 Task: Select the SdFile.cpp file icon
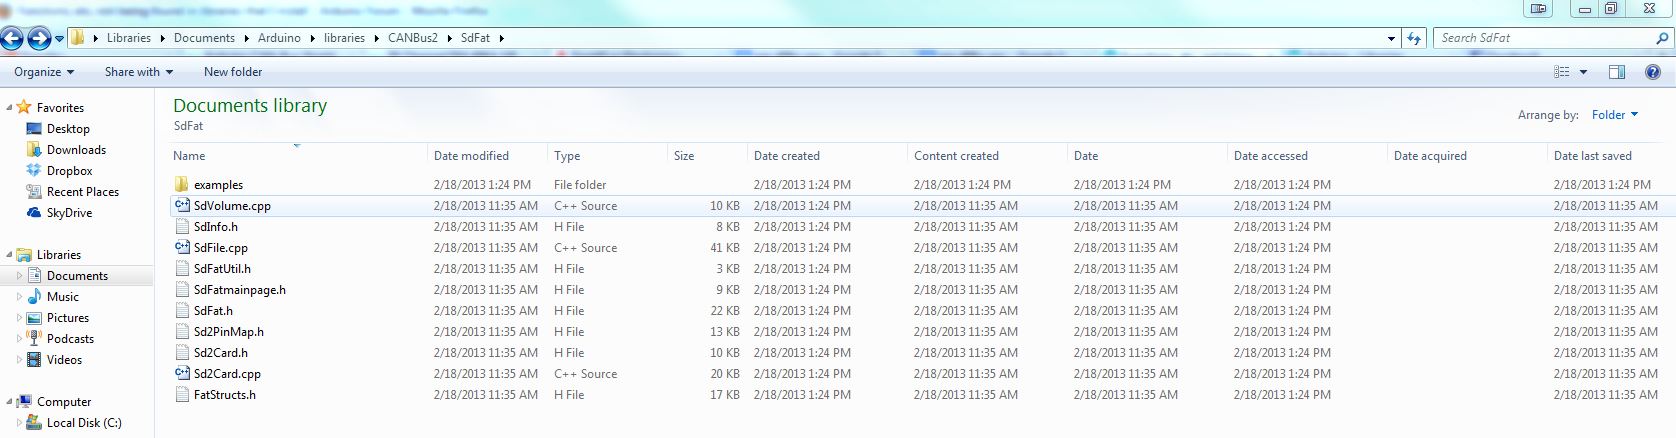tap(182, 248)
